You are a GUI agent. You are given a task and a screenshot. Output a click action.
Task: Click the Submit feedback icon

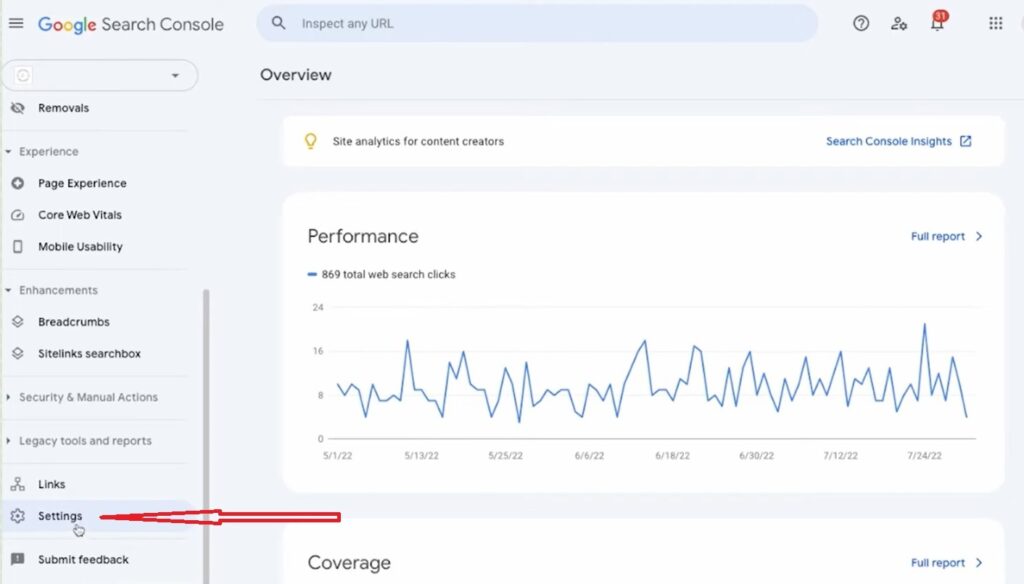point(18,559)
